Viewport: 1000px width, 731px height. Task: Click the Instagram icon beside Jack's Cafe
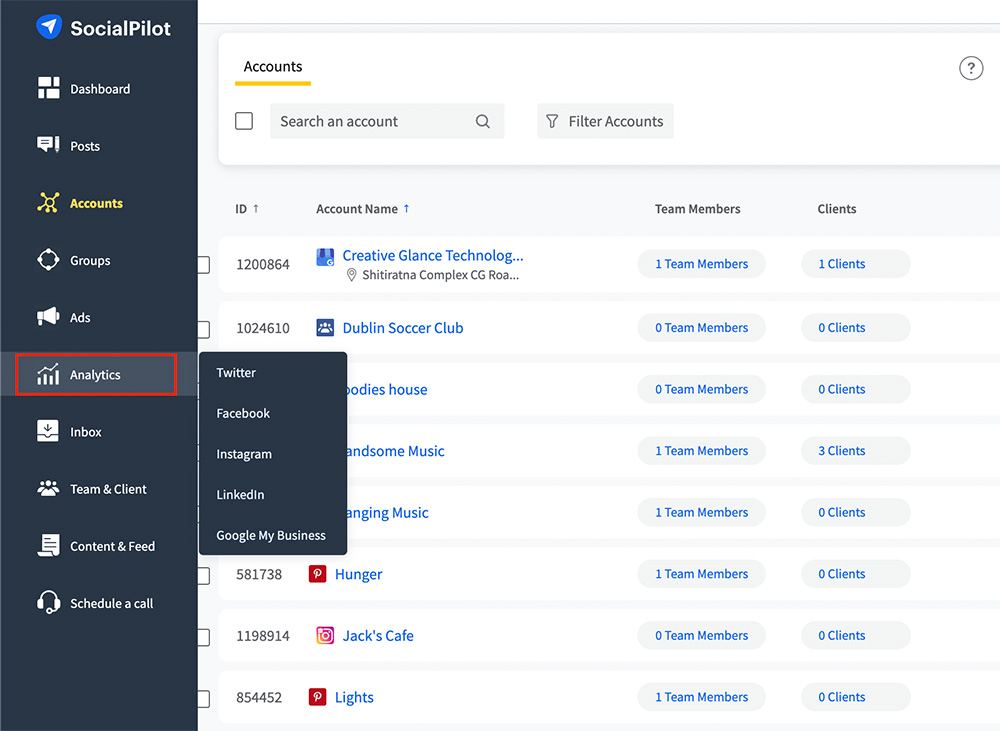325,635
